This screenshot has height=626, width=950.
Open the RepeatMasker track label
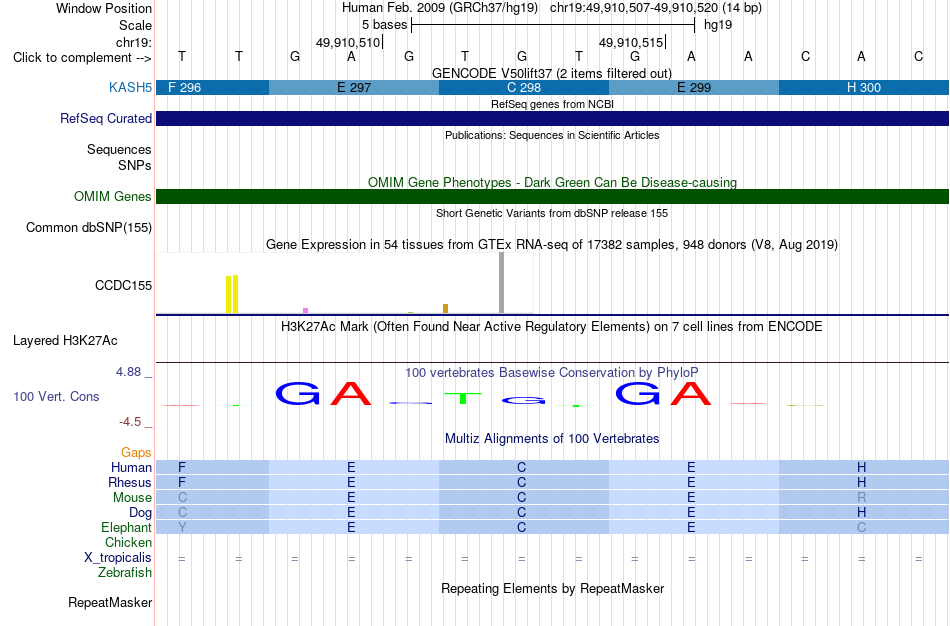coord(110,602)
